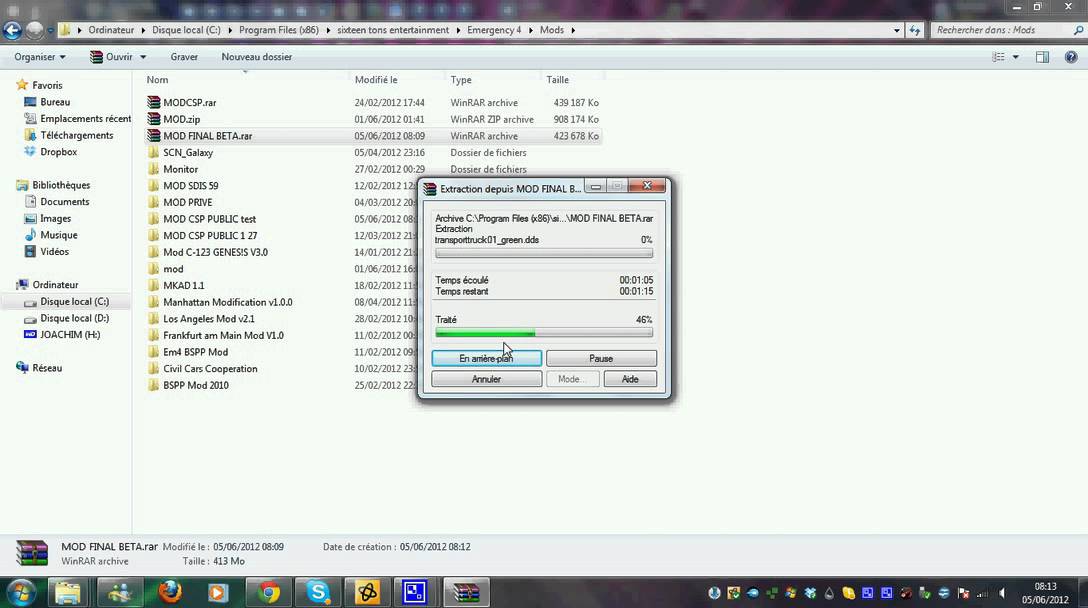1088x608 pixels.
Task: Expand address bar history dropdown arrow
Action: (x=896, y=30)
